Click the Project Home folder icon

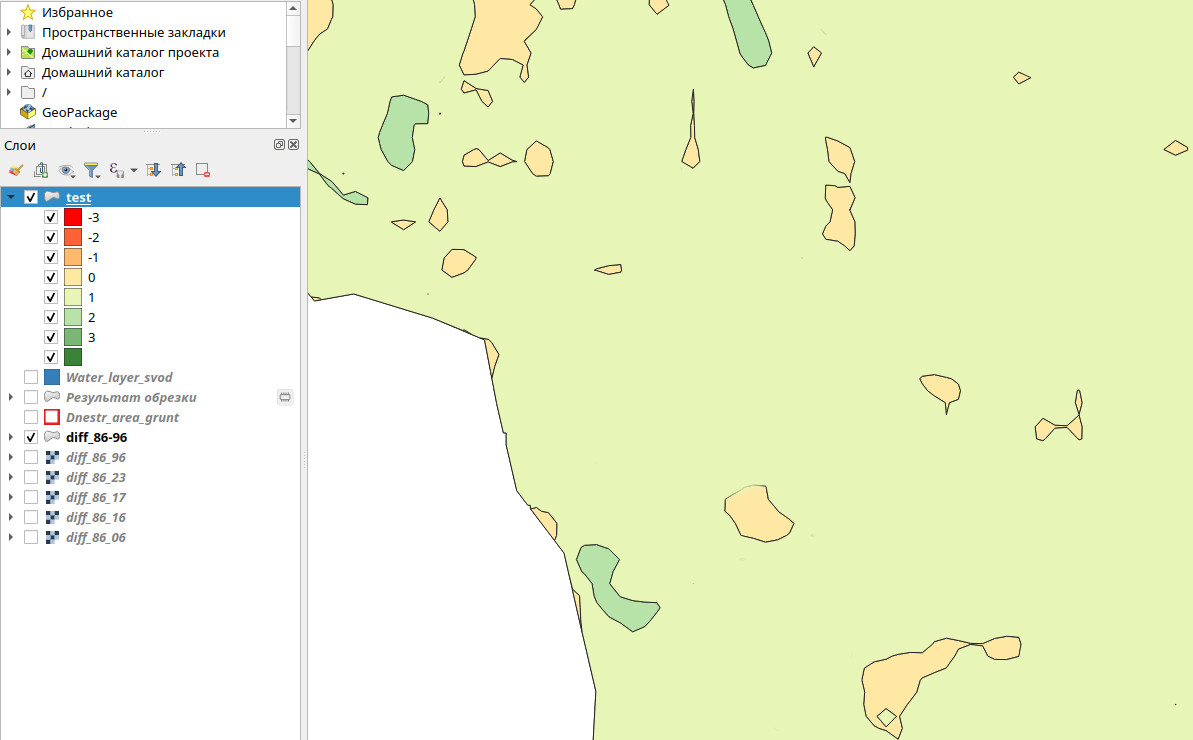click(x=28, y=52)
